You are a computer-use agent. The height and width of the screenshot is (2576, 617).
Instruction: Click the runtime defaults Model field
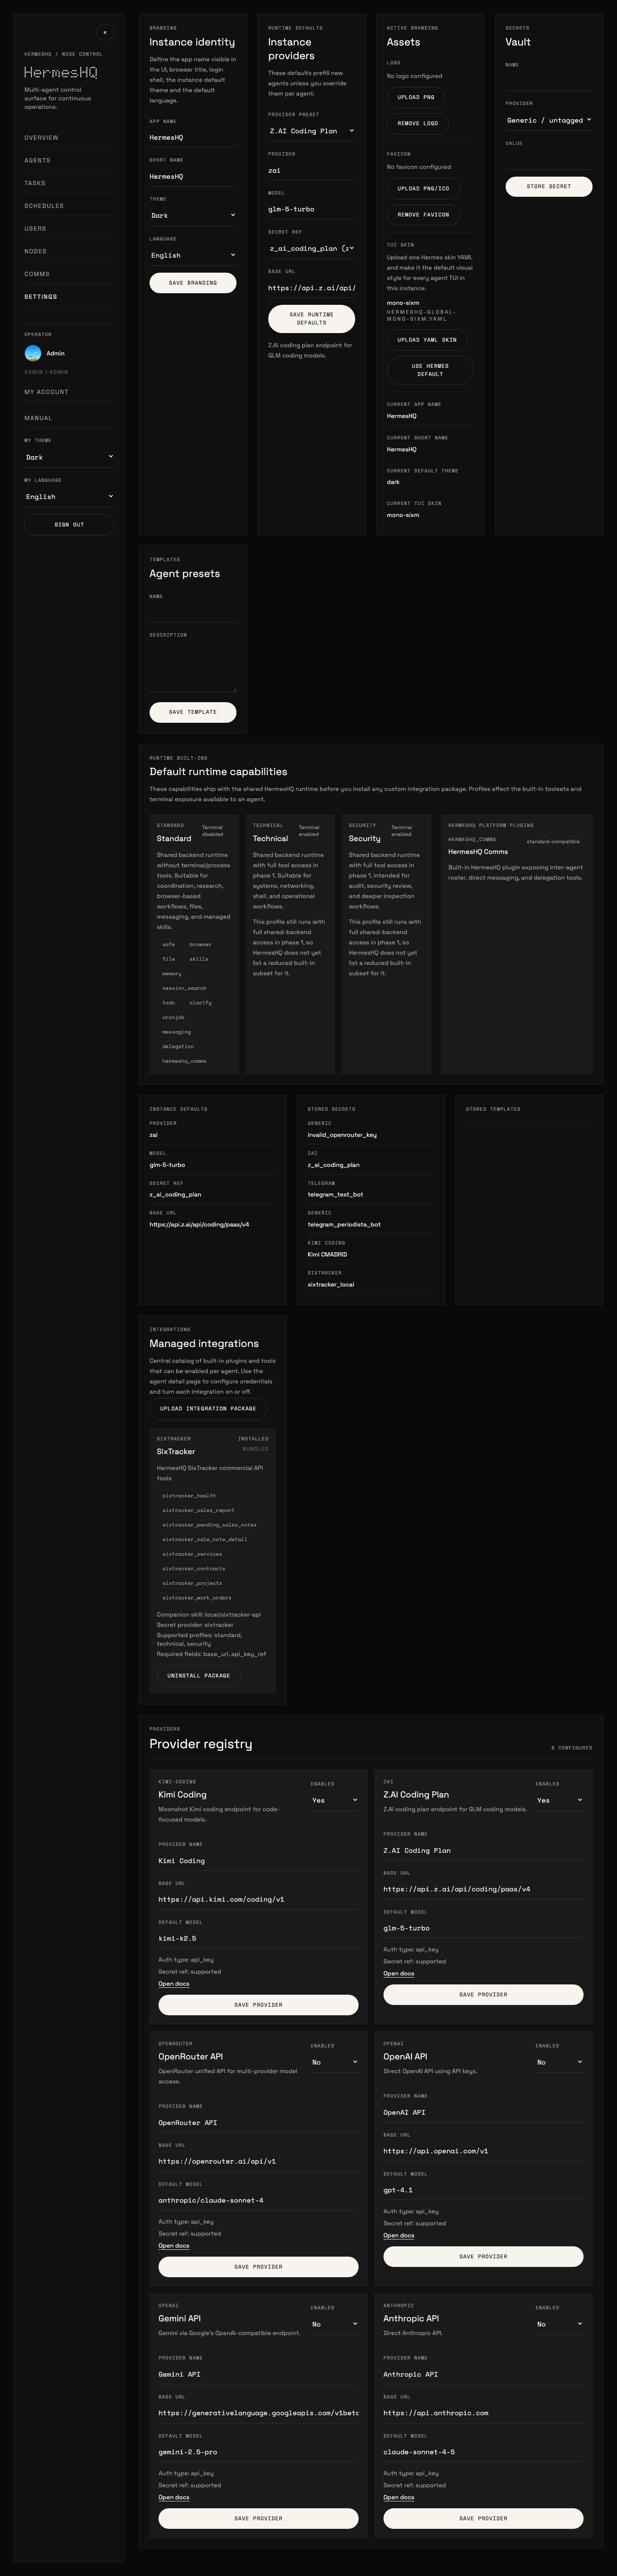pos(311,210)
